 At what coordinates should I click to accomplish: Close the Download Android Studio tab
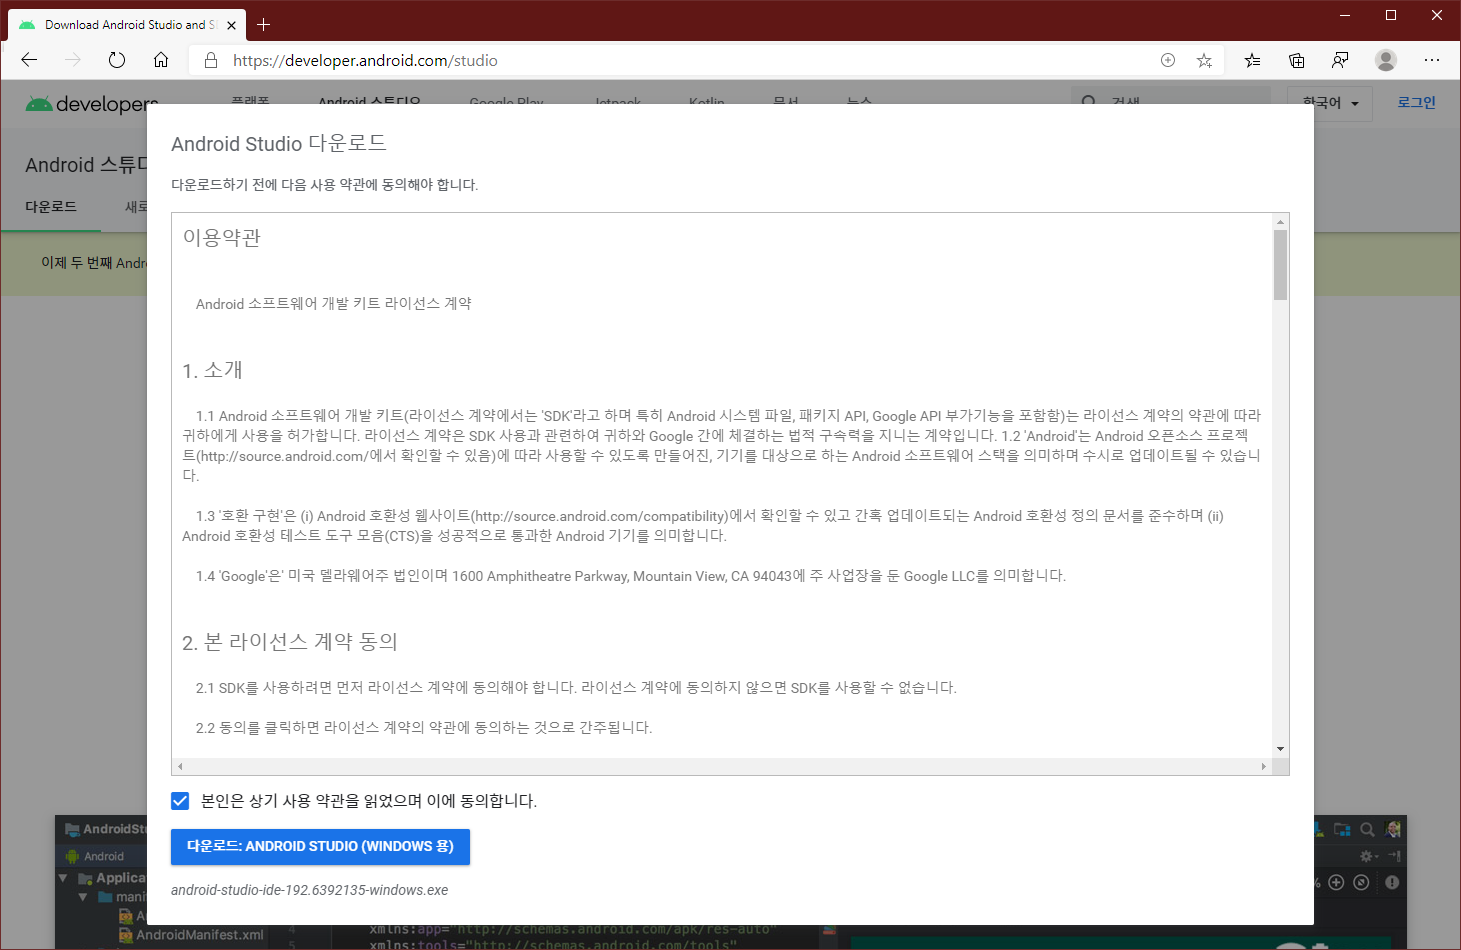click(232, 25)
